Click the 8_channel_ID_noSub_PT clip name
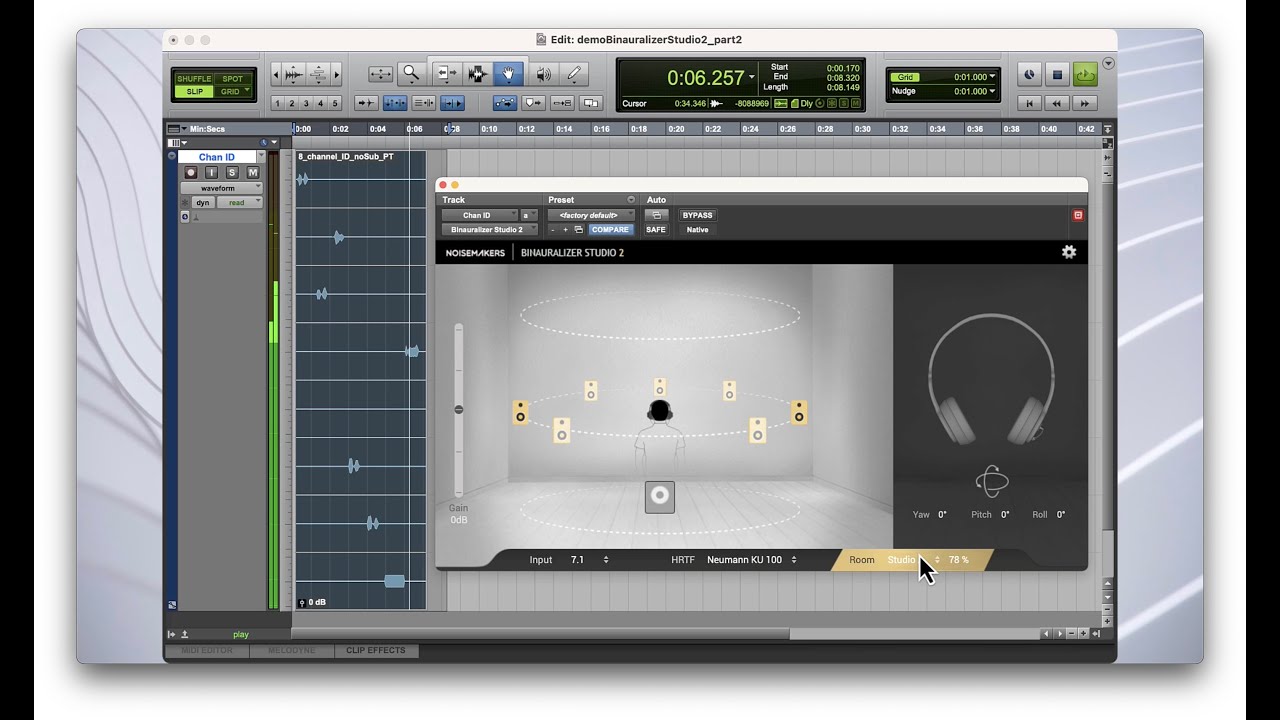Screen dimensions: 1280x720 tap(345, 157)
